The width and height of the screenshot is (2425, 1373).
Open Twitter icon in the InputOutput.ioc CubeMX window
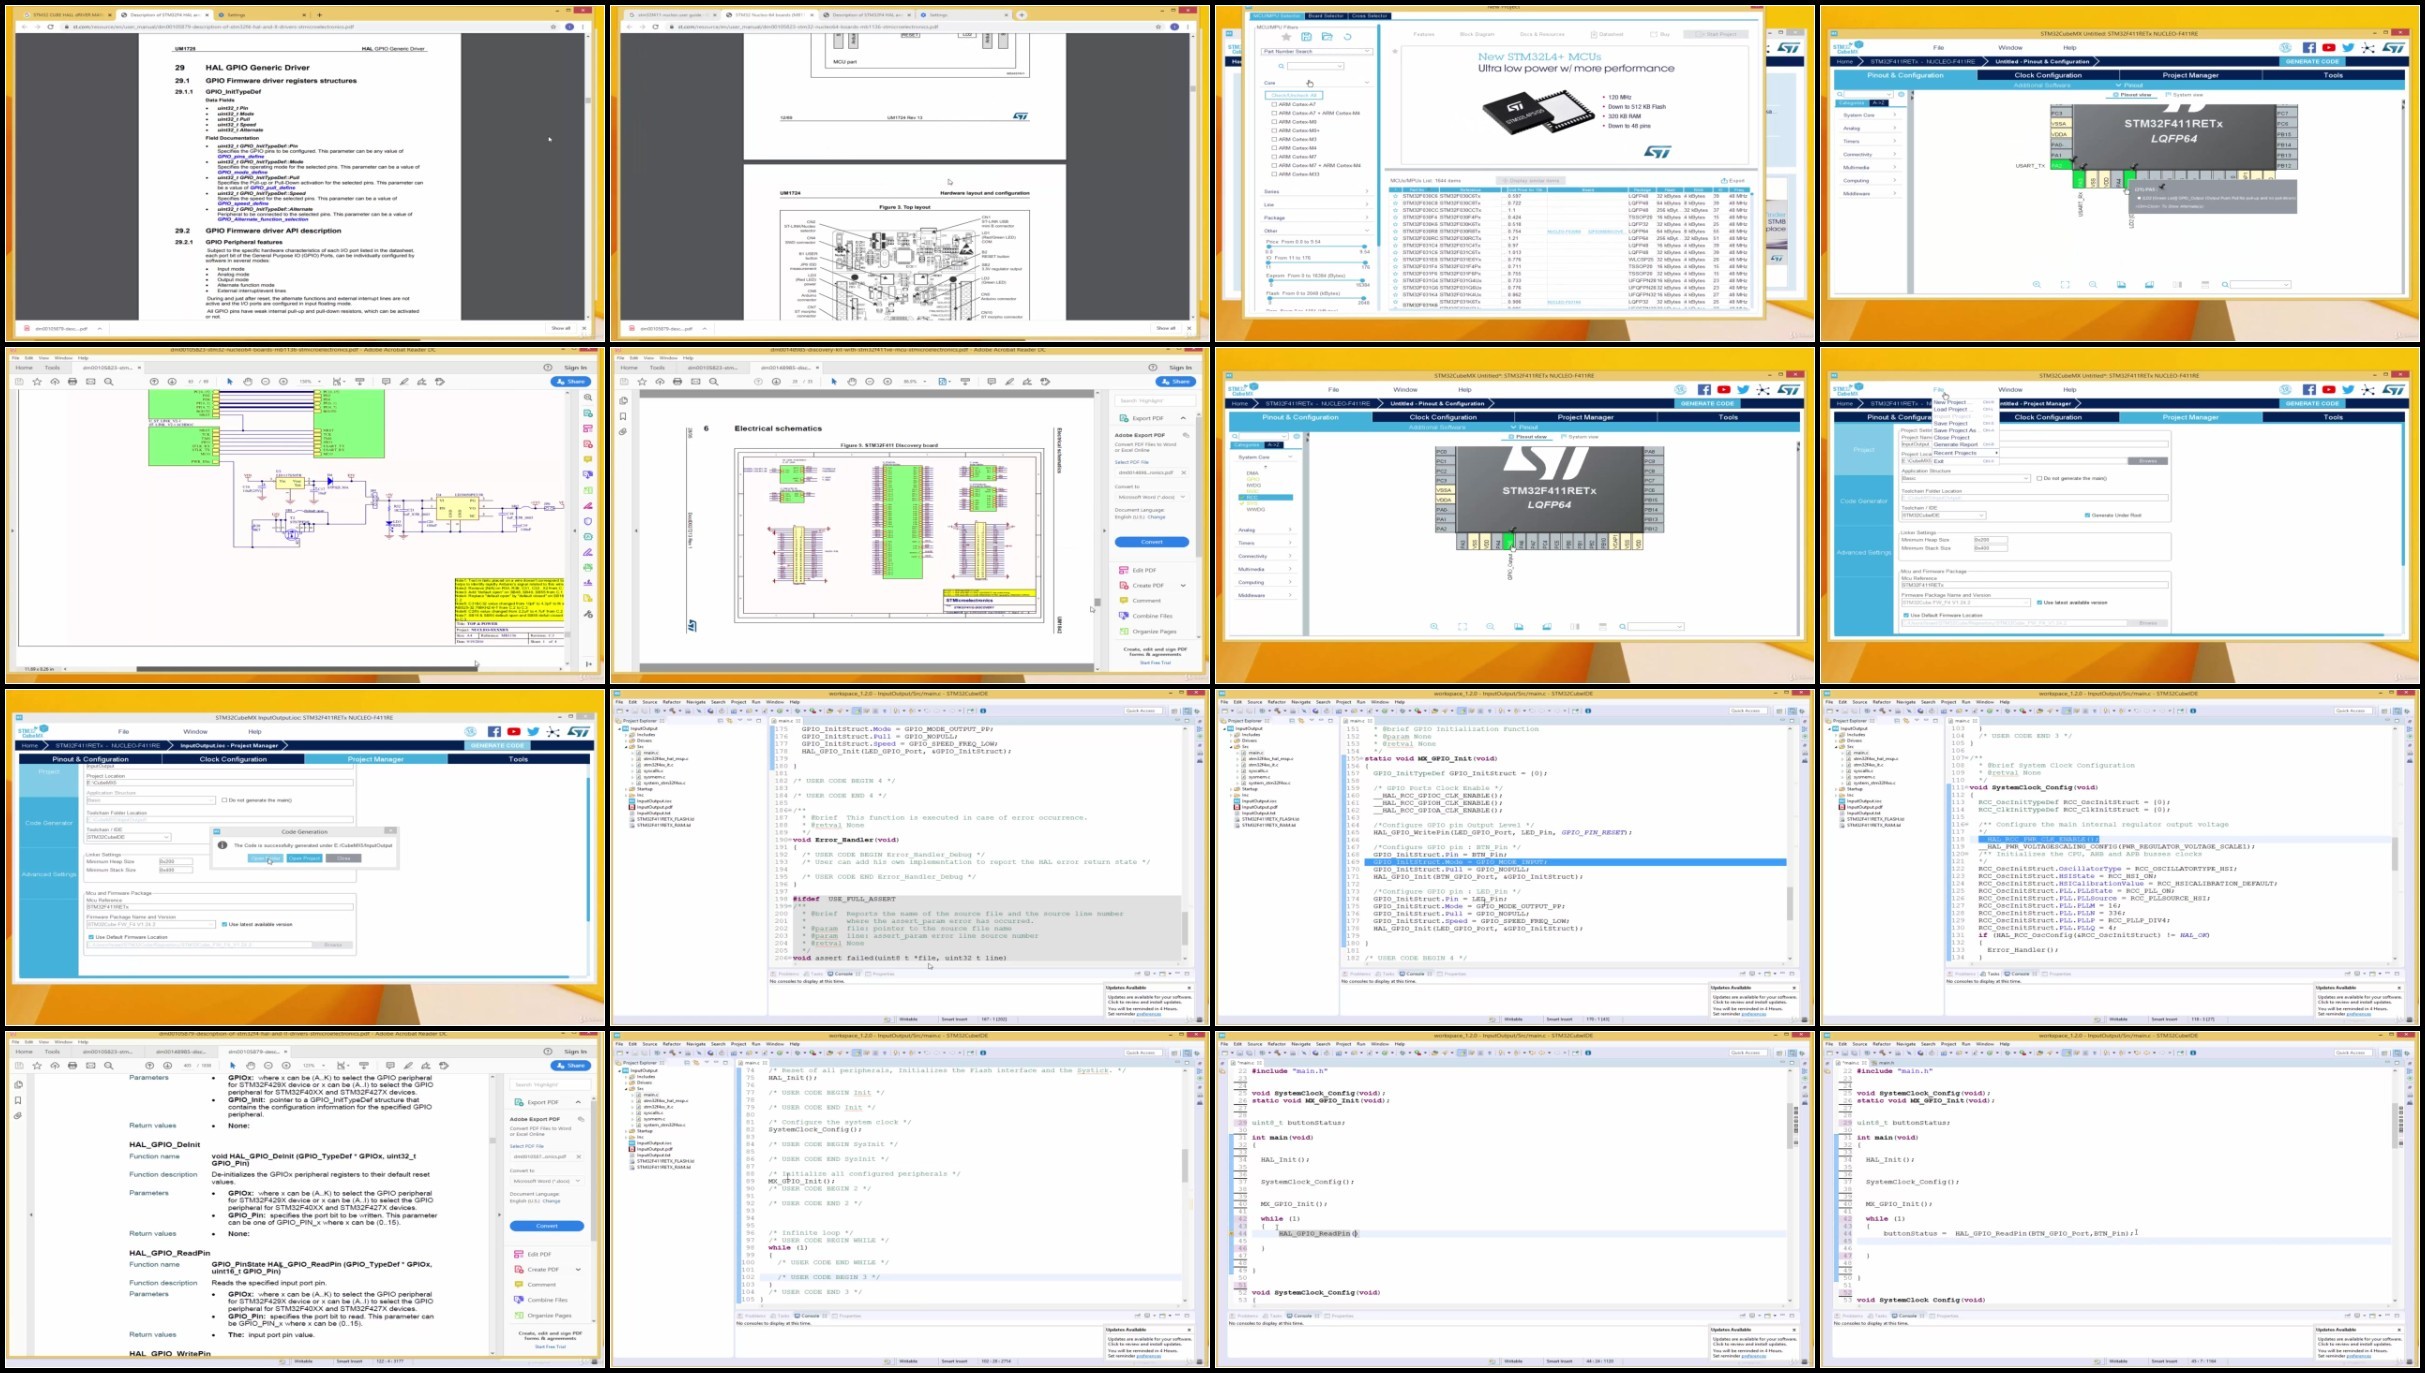pos(533,732)
